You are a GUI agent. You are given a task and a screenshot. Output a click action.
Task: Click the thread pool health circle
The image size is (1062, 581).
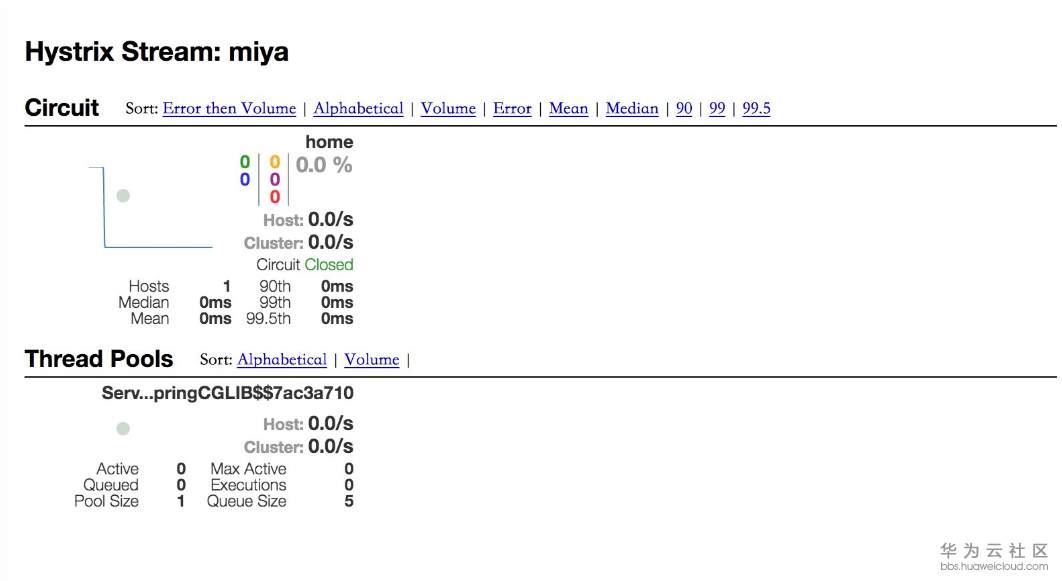[123, 429]
